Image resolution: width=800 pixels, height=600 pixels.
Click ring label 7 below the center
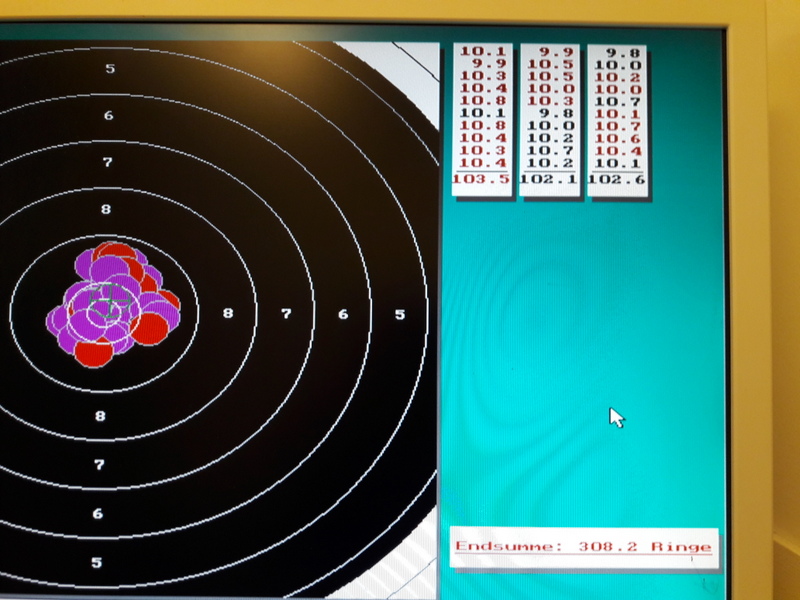99,465
